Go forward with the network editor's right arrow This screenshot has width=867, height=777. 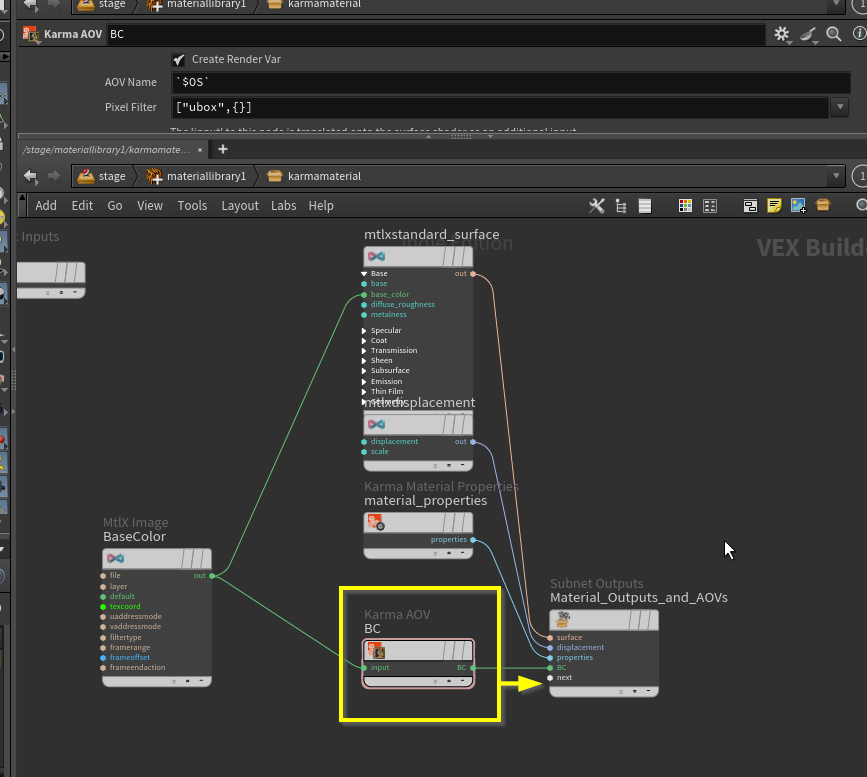[x=54, y=176]
